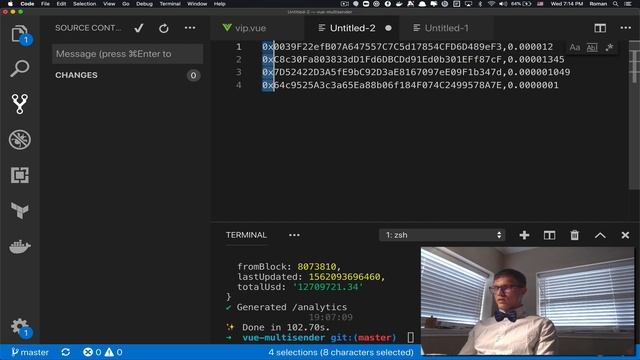Open the Debug view with bug icon
This screenshot has height=360, width=640.
pos(19,140)
